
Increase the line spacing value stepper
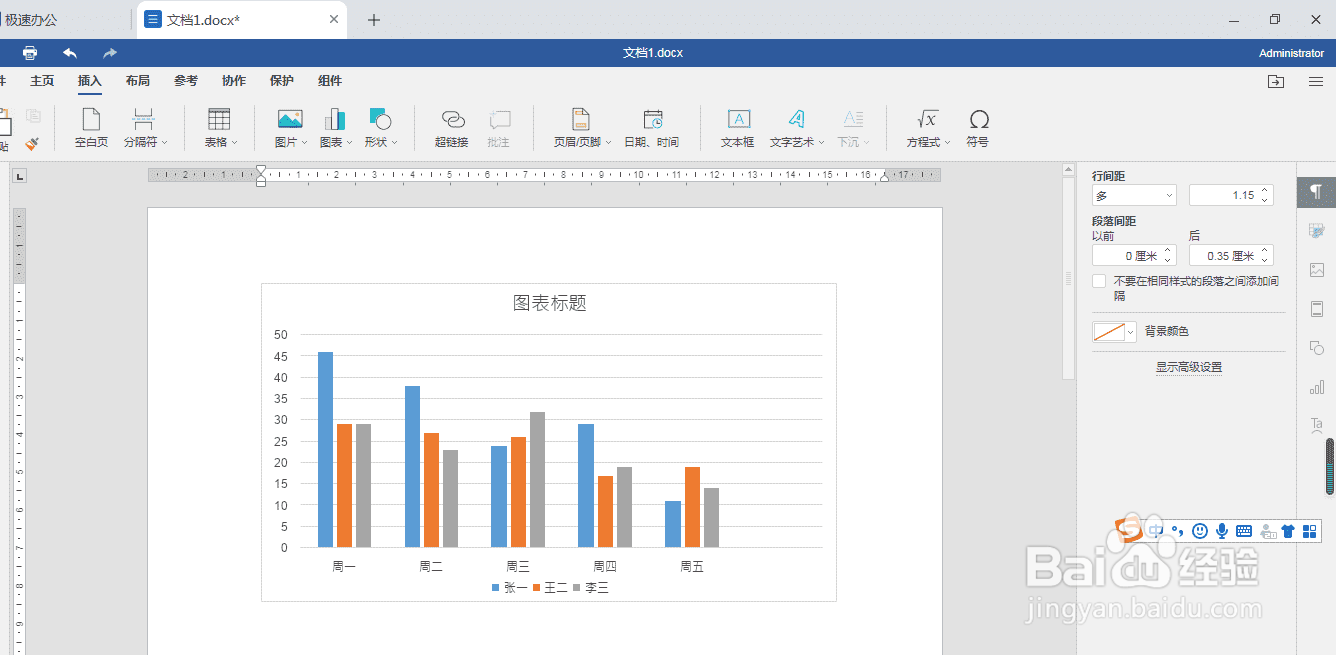[1265, 190]
